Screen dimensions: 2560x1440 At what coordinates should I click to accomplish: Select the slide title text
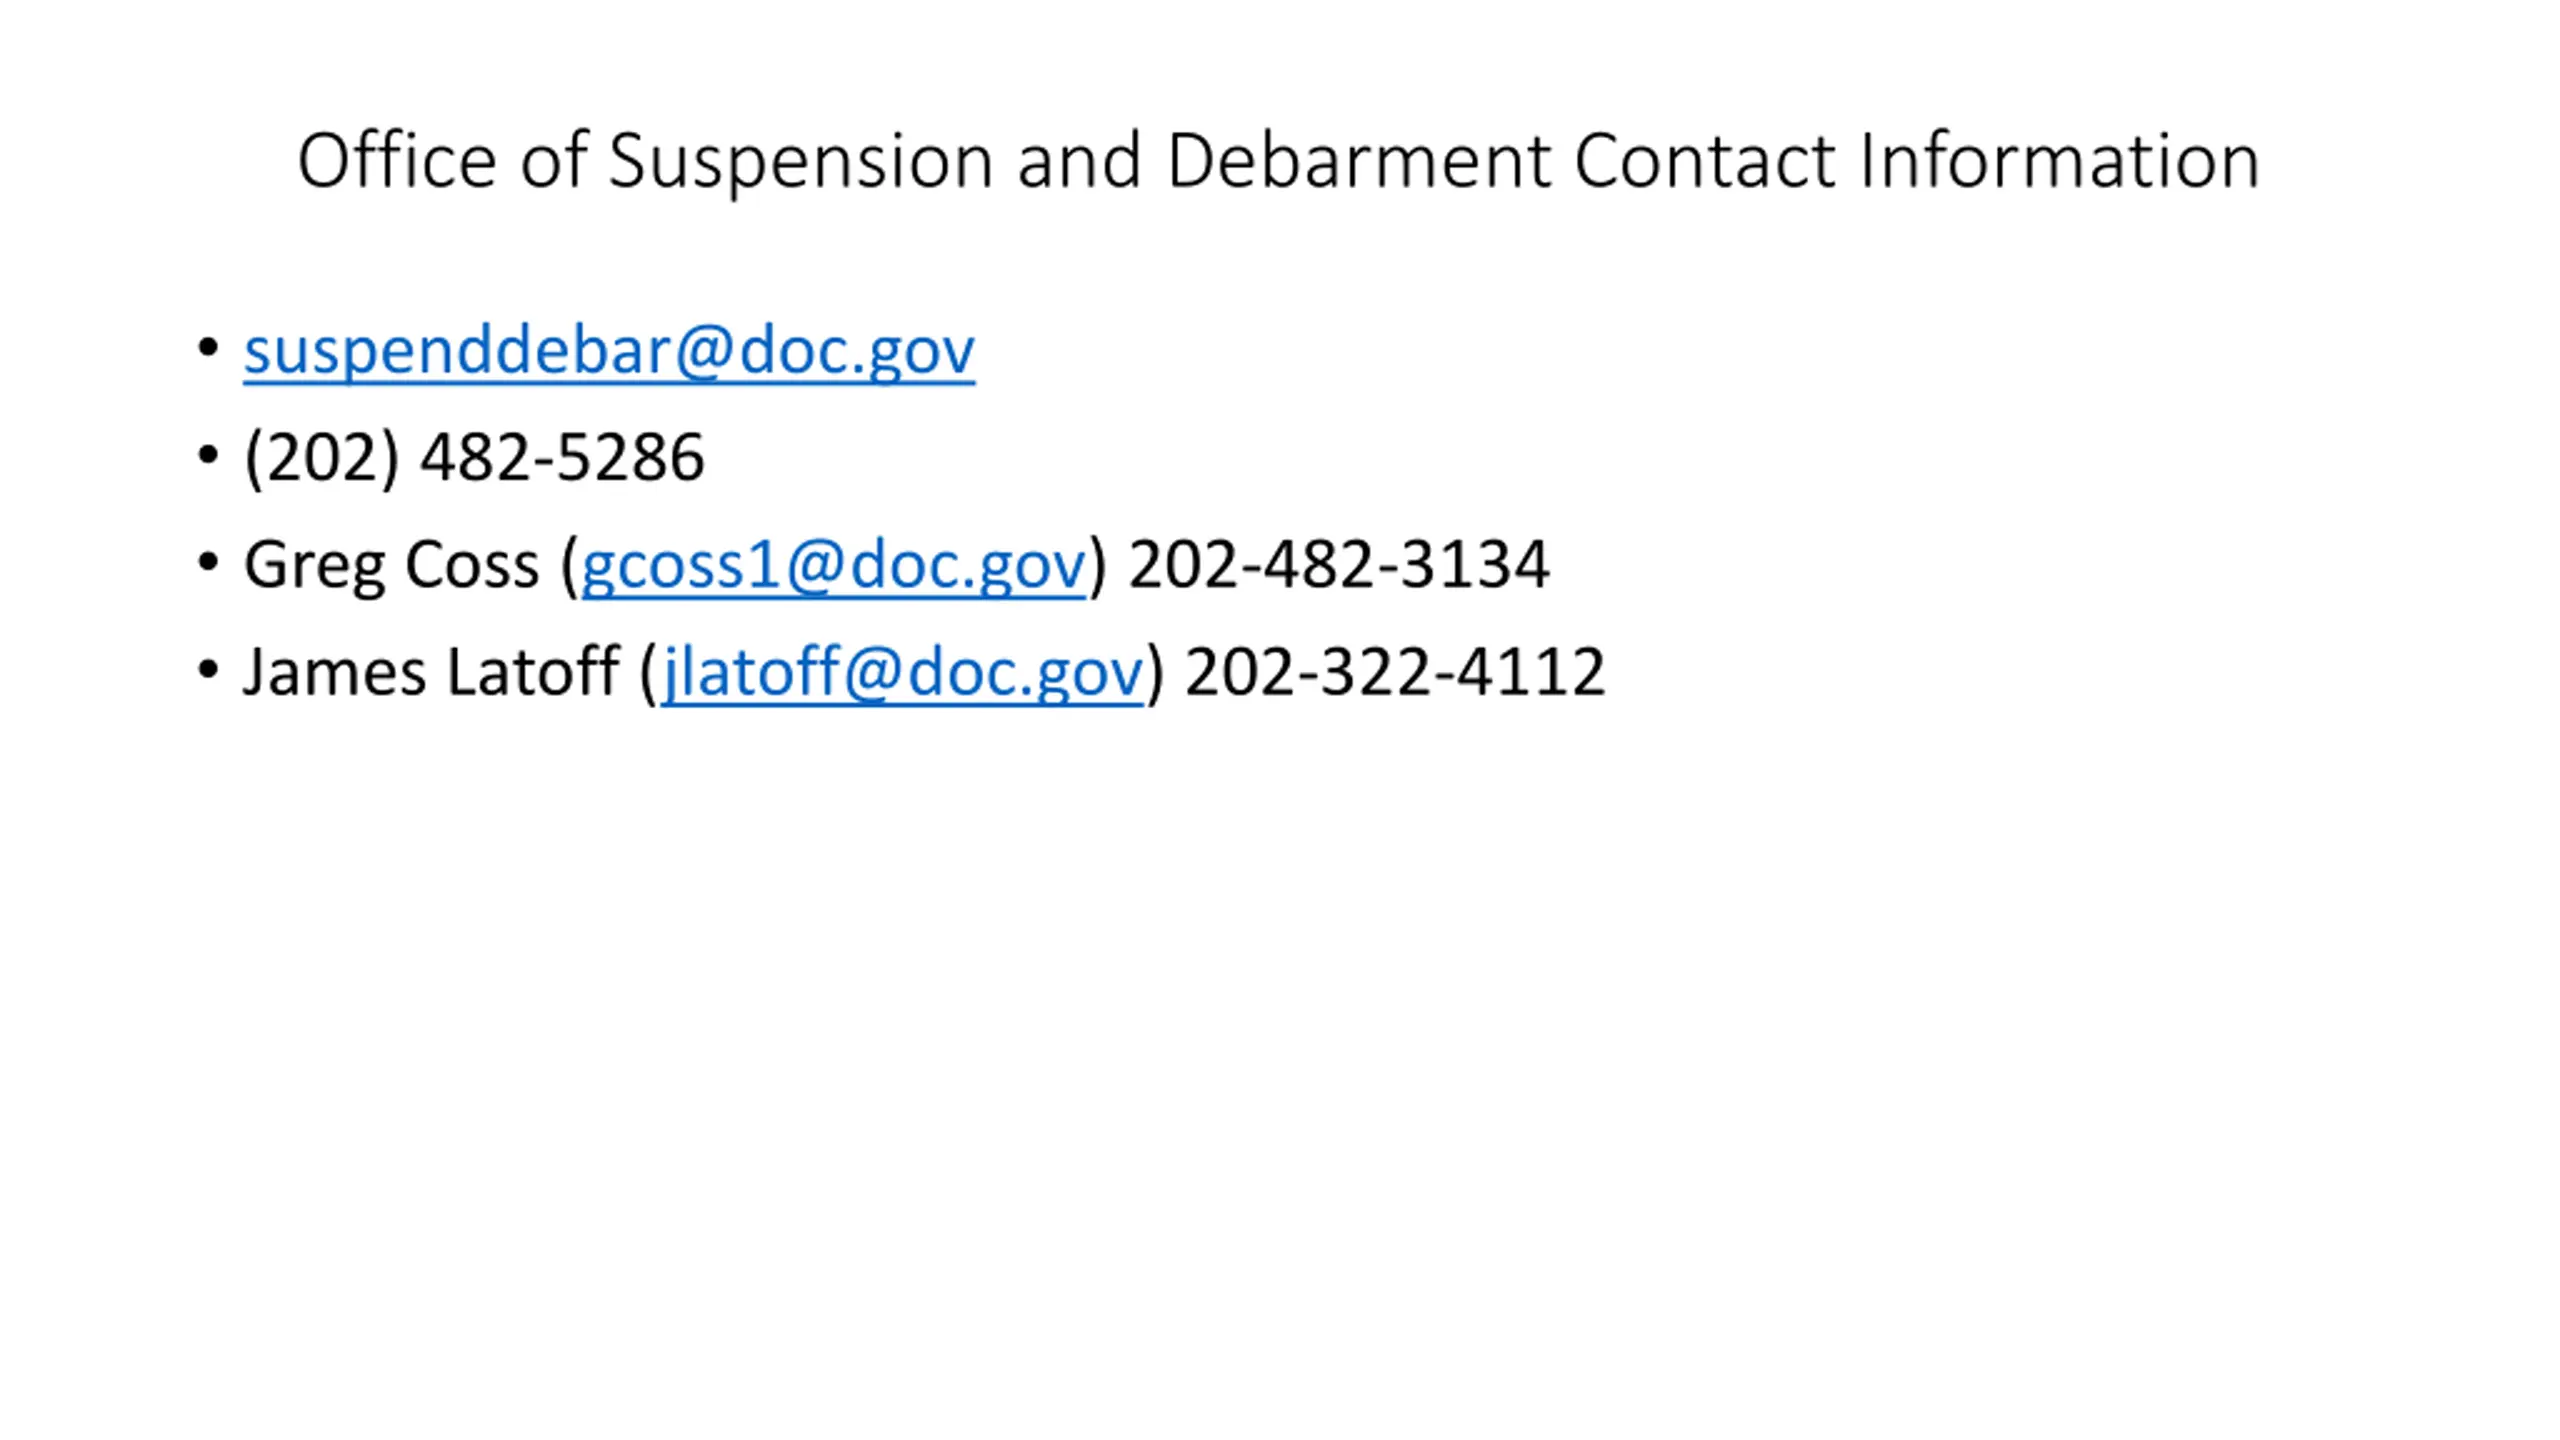click(1278, 161)
